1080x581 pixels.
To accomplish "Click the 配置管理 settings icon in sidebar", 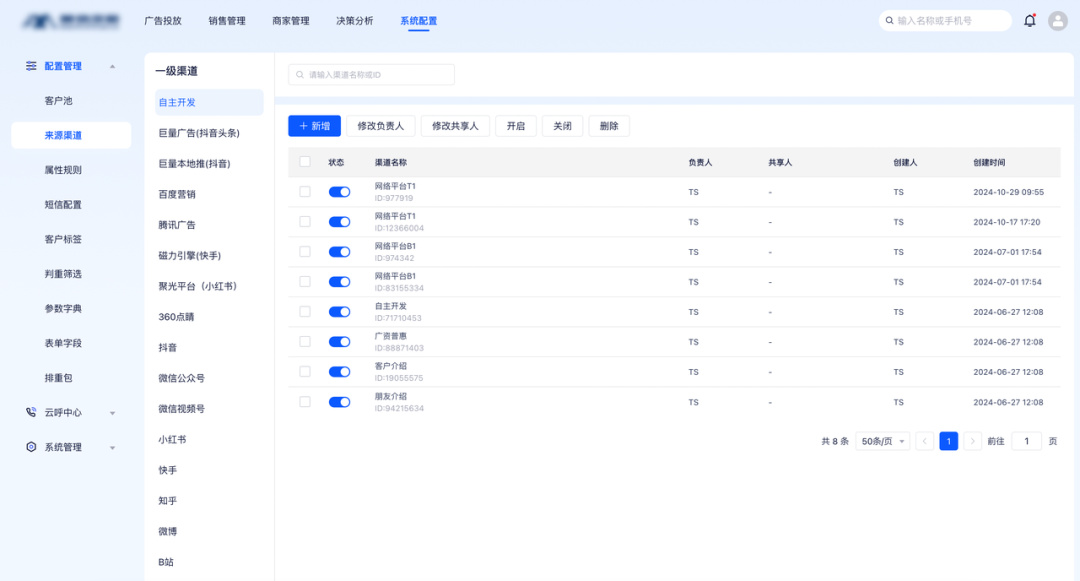I will point(31,66).
